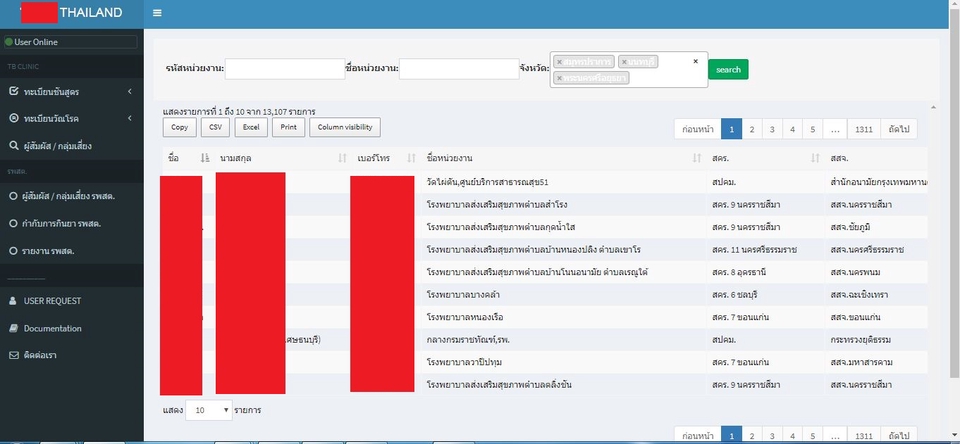The height and width of the screenshot is (444, 960).
Task: Click the Documentation book icon
Action: tap(13, 328)
